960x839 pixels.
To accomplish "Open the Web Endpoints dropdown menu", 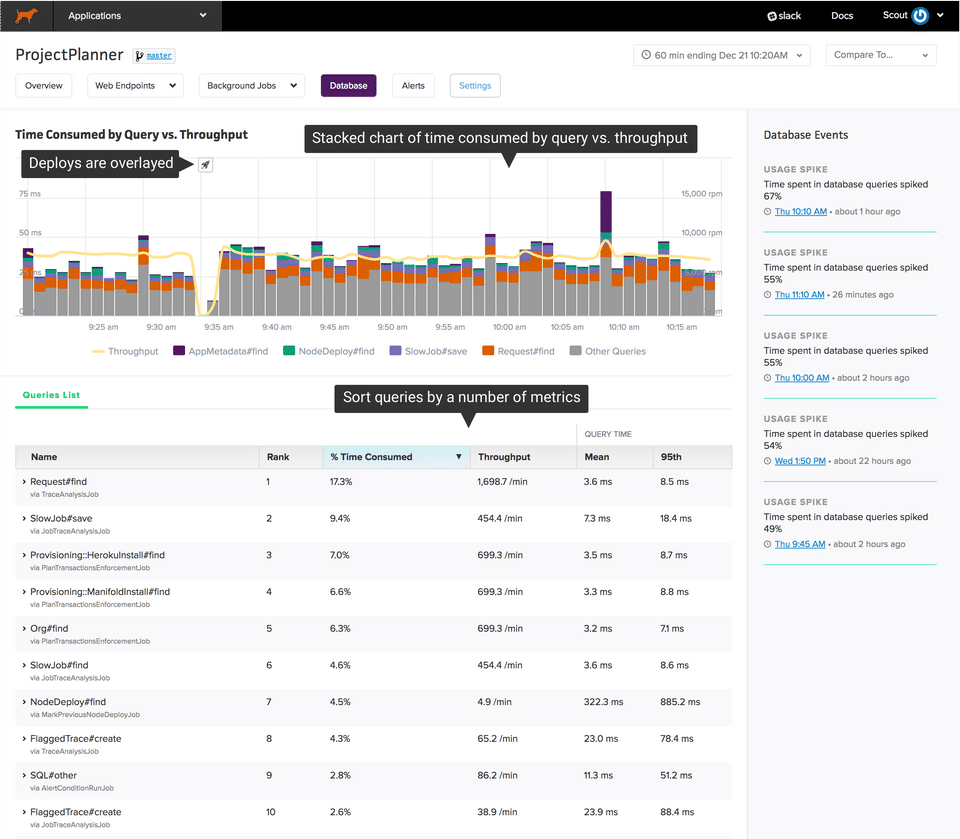I will (x=134, y=86).
